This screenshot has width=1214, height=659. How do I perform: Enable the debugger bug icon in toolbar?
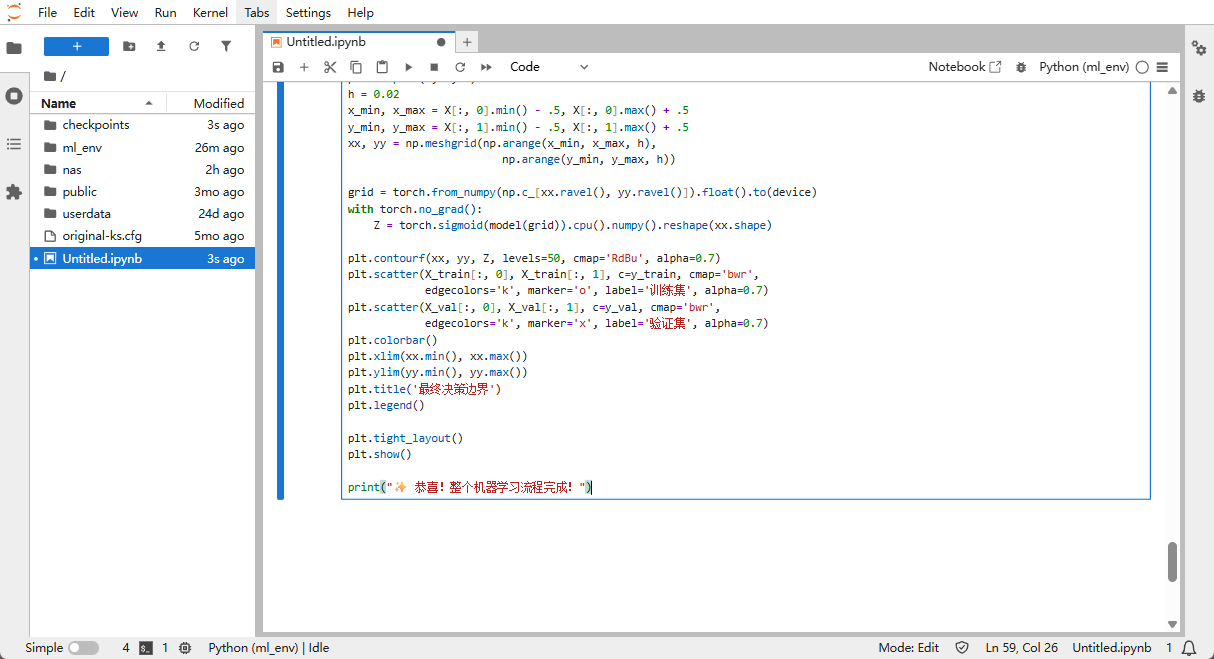[x=1021, y=67]
